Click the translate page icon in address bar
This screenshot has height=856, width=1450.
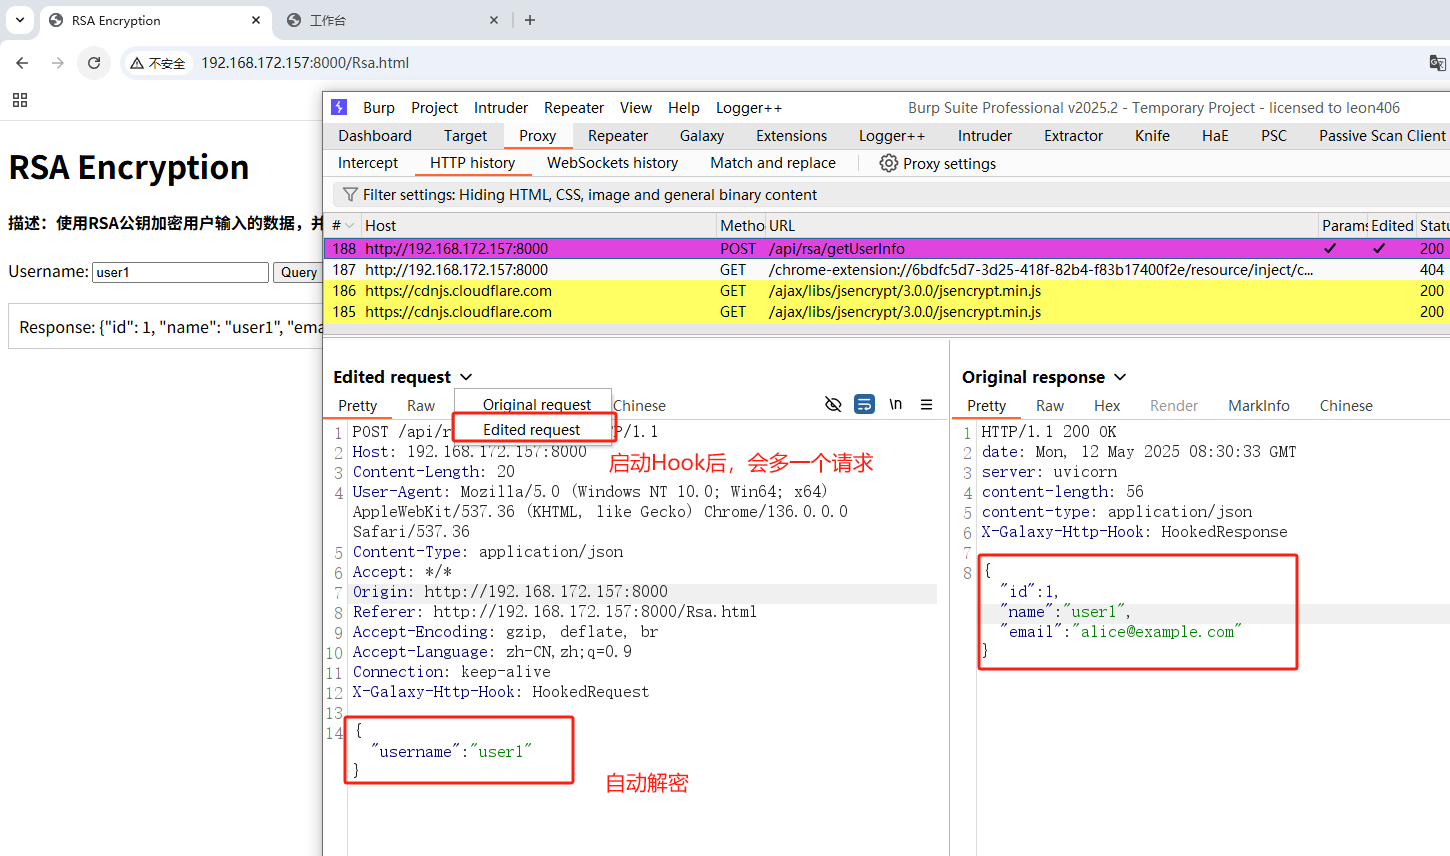[x=1437, y=63]
